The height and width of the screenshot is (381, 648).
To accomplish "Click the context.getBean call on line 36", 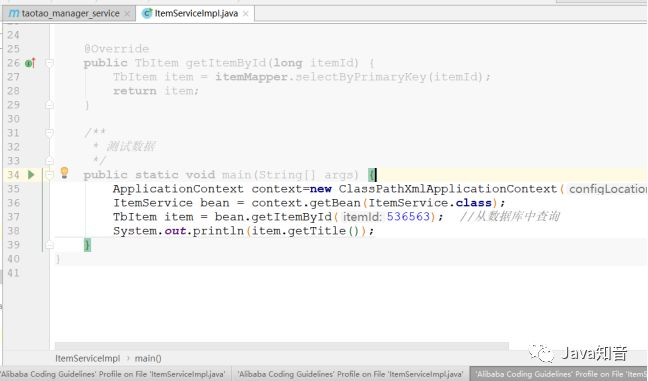I will point(306,203).
